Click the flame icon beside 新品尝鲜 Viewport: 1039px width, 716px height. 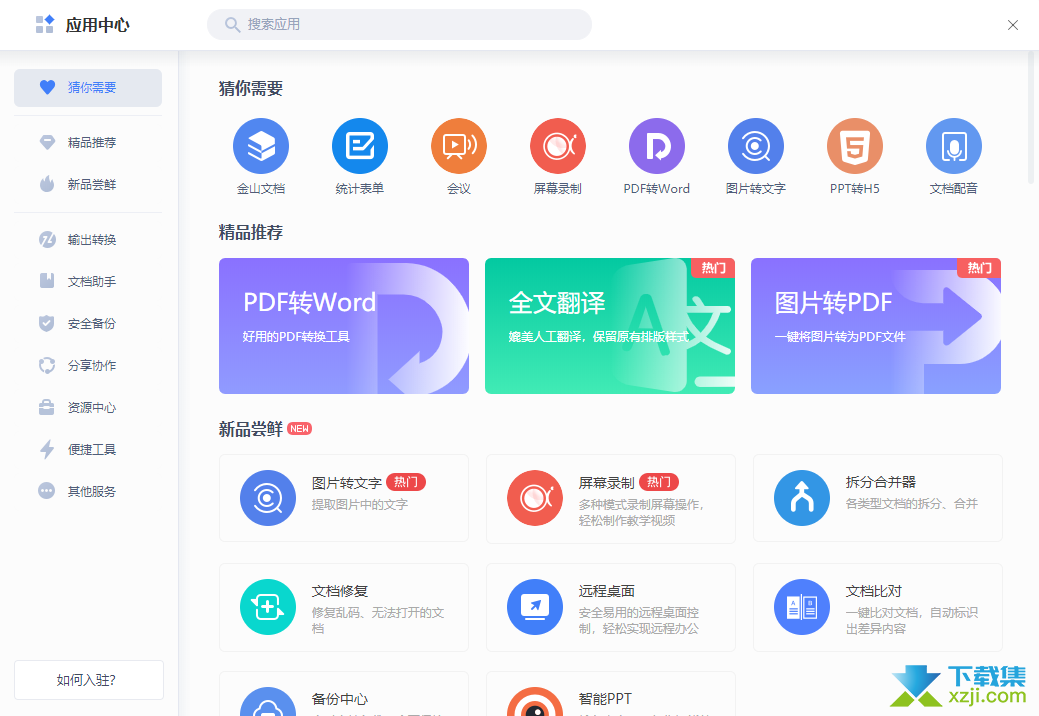47,183
